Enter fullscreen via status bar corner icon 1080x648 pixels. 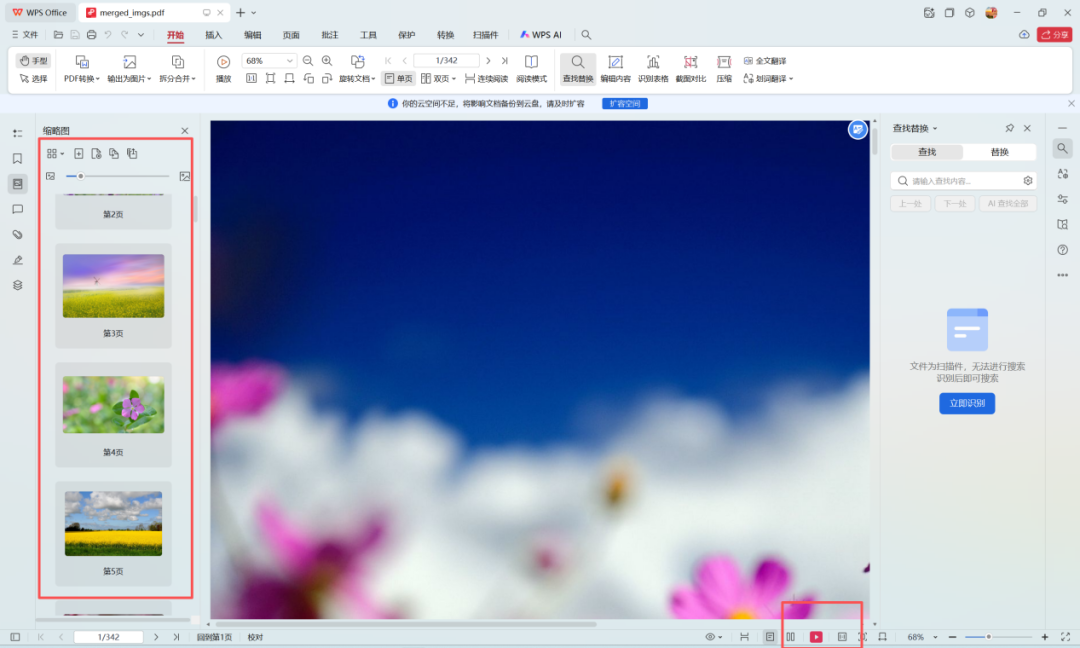click(1066, 637)
